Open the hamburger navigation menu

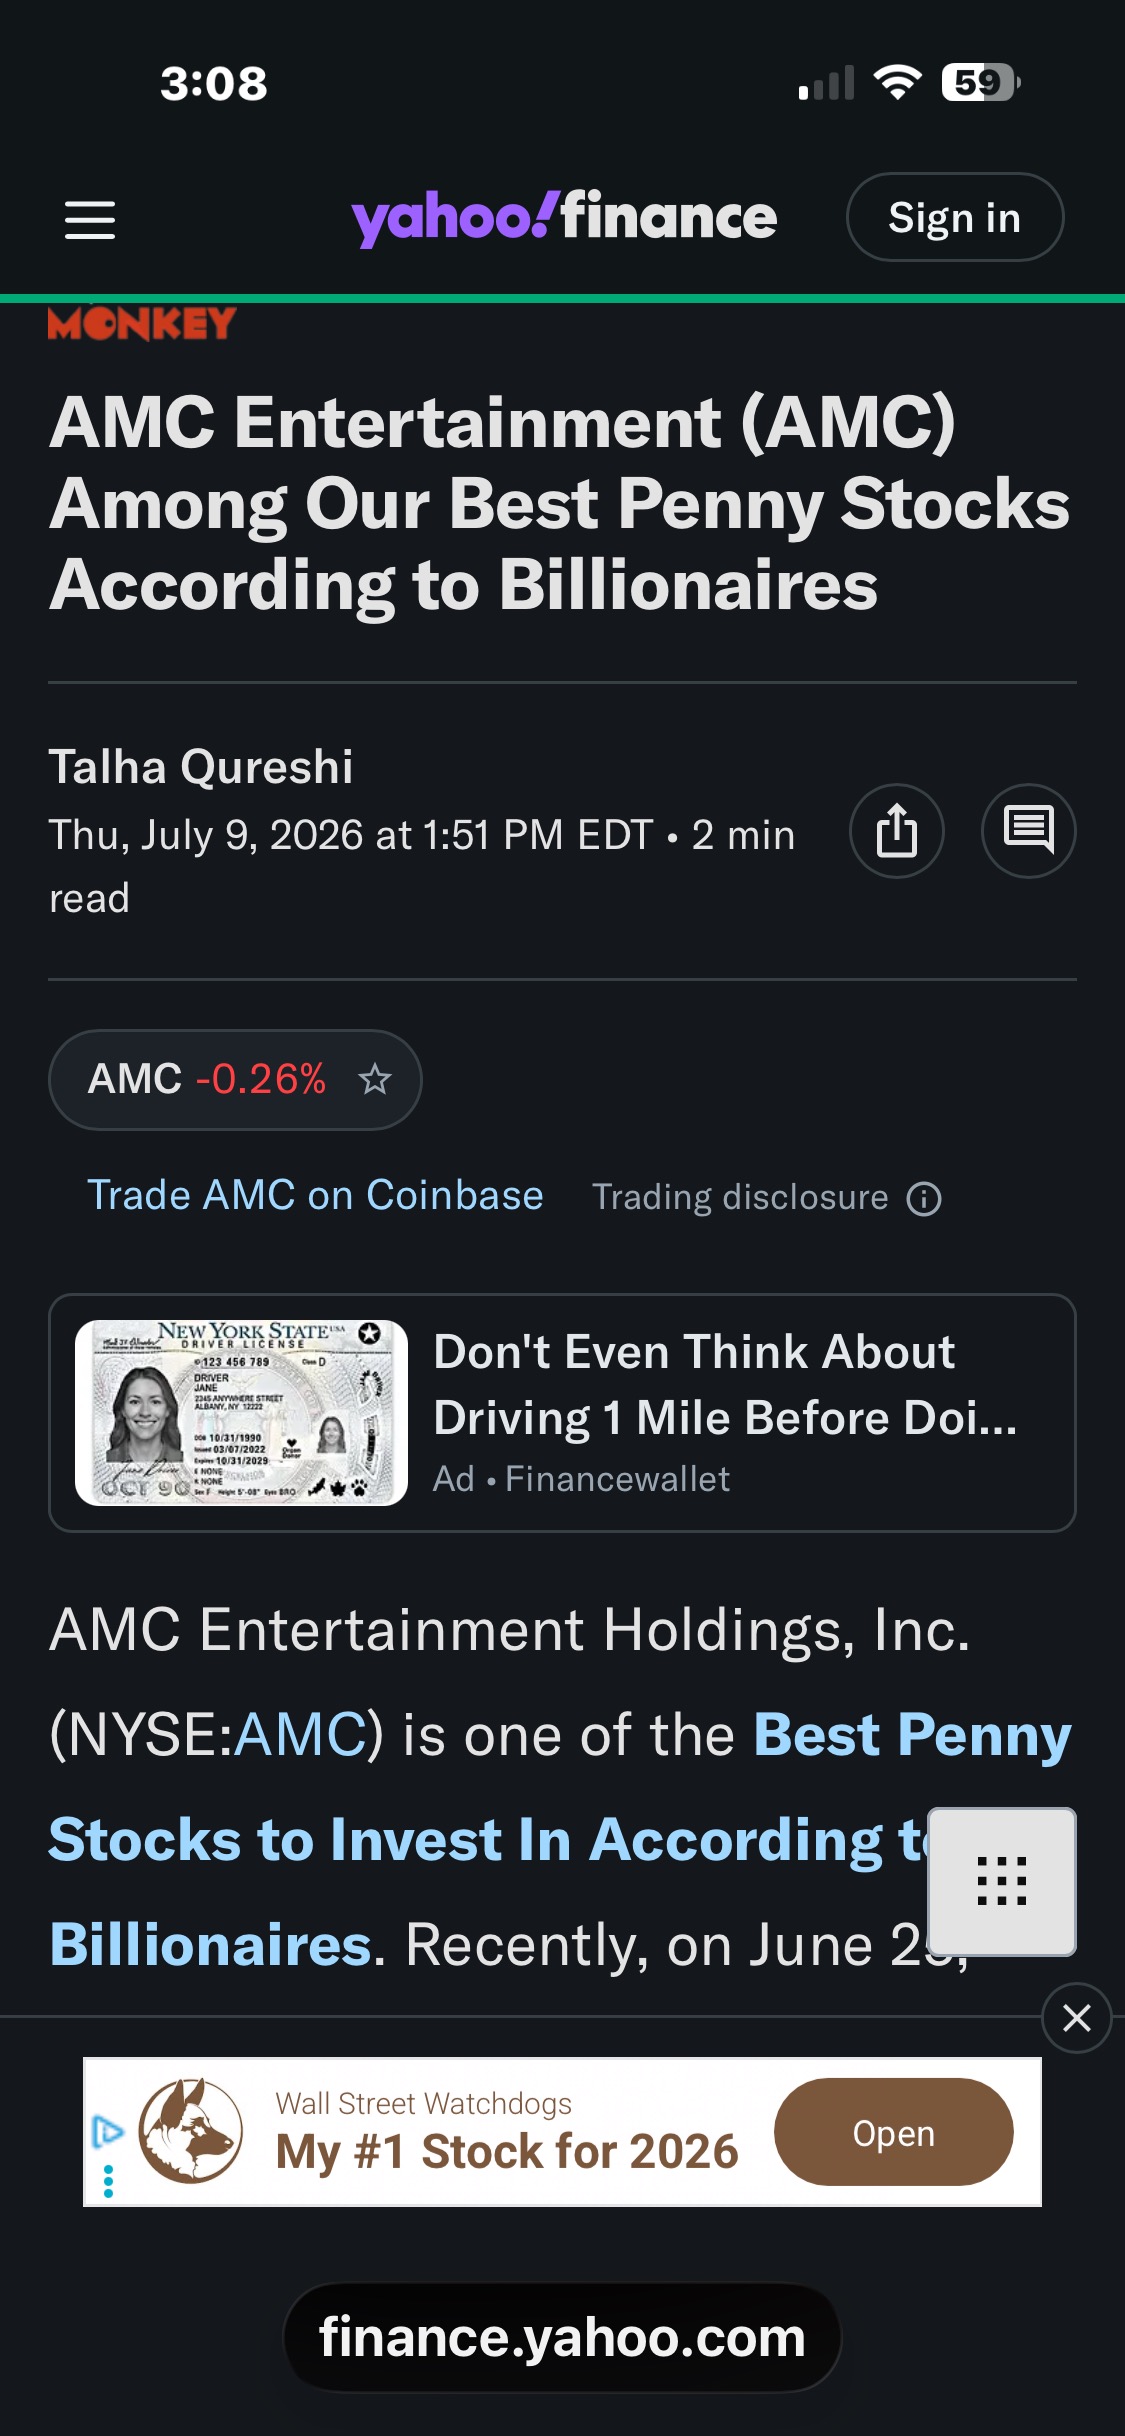90,219
